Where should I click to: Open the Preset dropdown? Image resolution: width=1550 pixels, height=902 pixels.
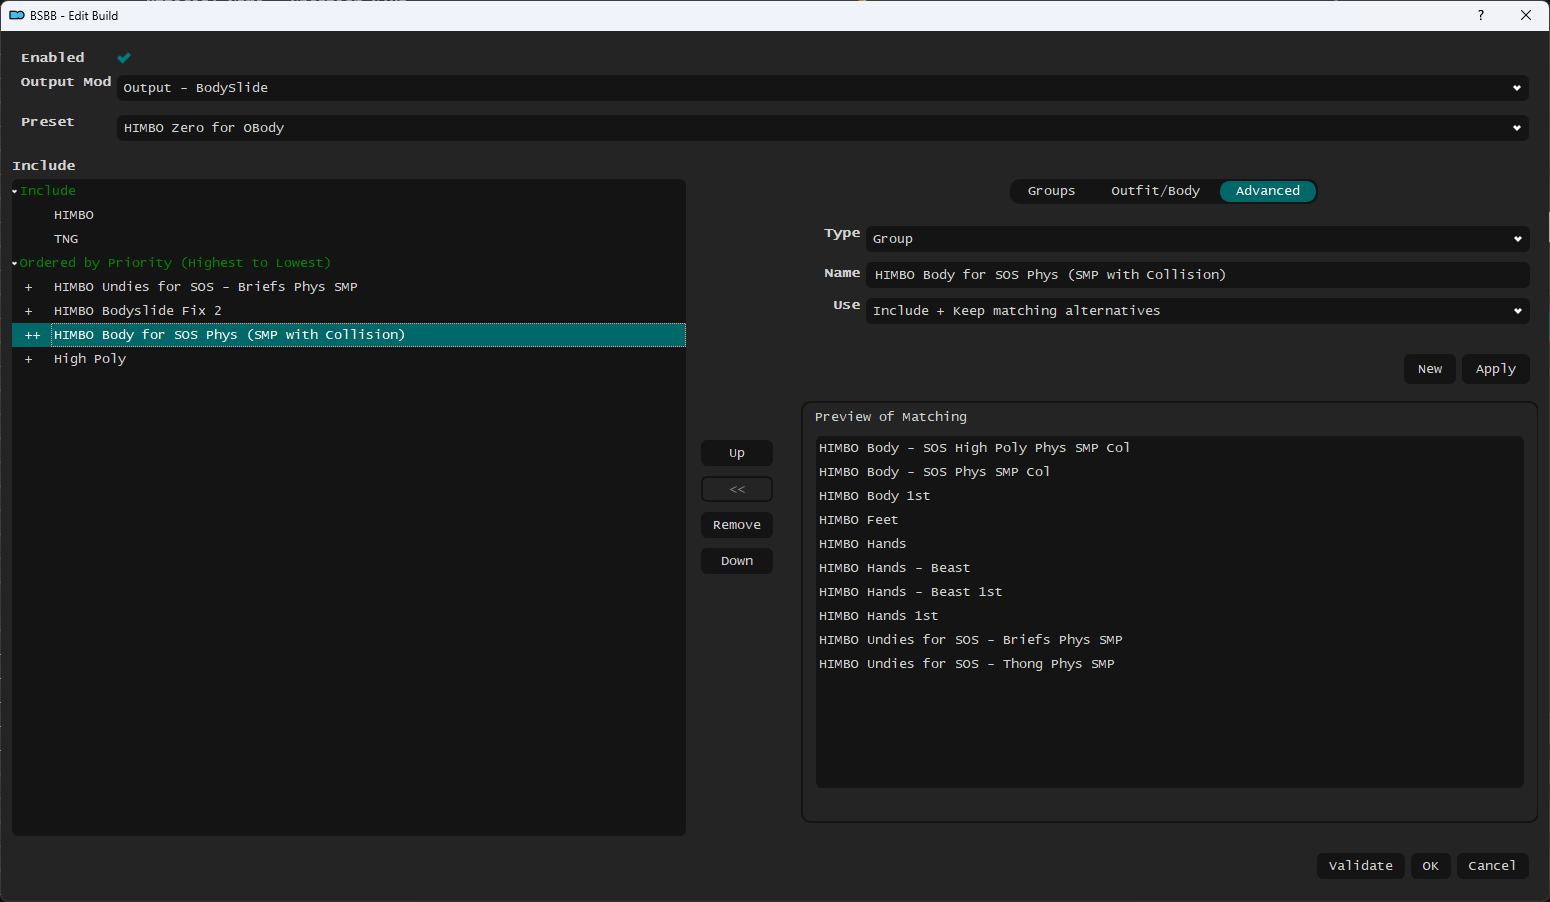point(822,128)
